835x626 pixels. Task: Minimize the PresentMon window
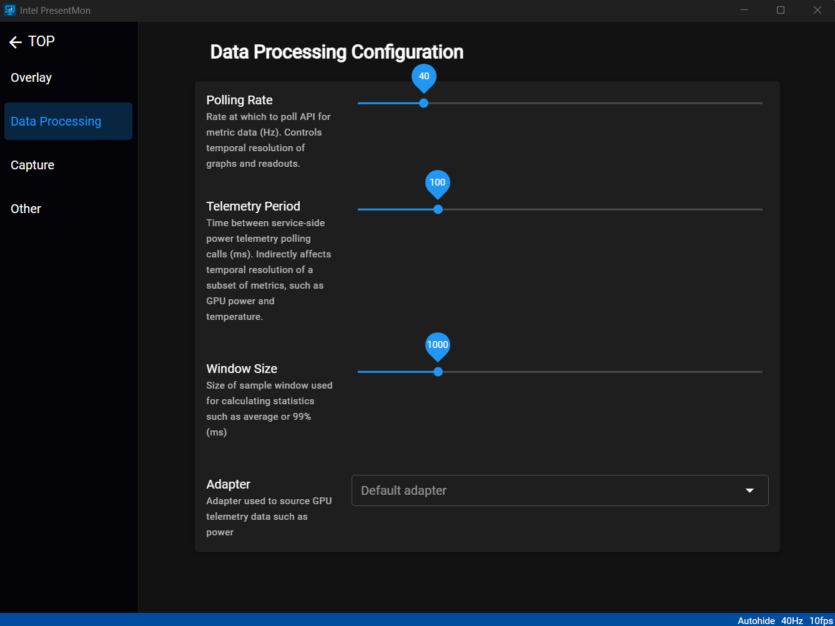click(744, 10)
